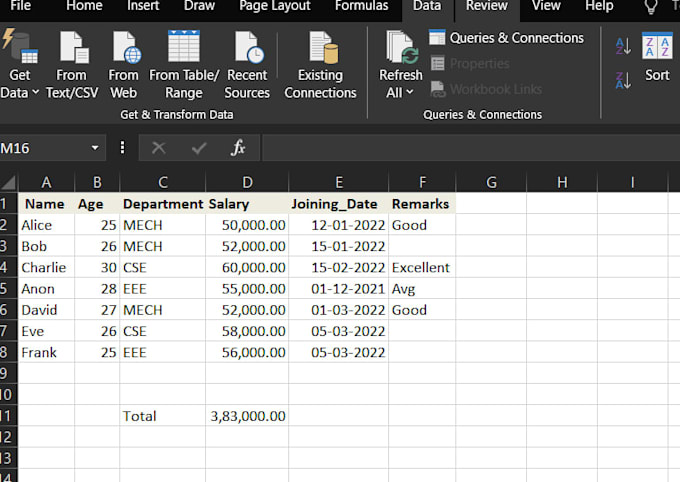680x482 pixels.
Task: Select column D header
Action: coord(247,182)
